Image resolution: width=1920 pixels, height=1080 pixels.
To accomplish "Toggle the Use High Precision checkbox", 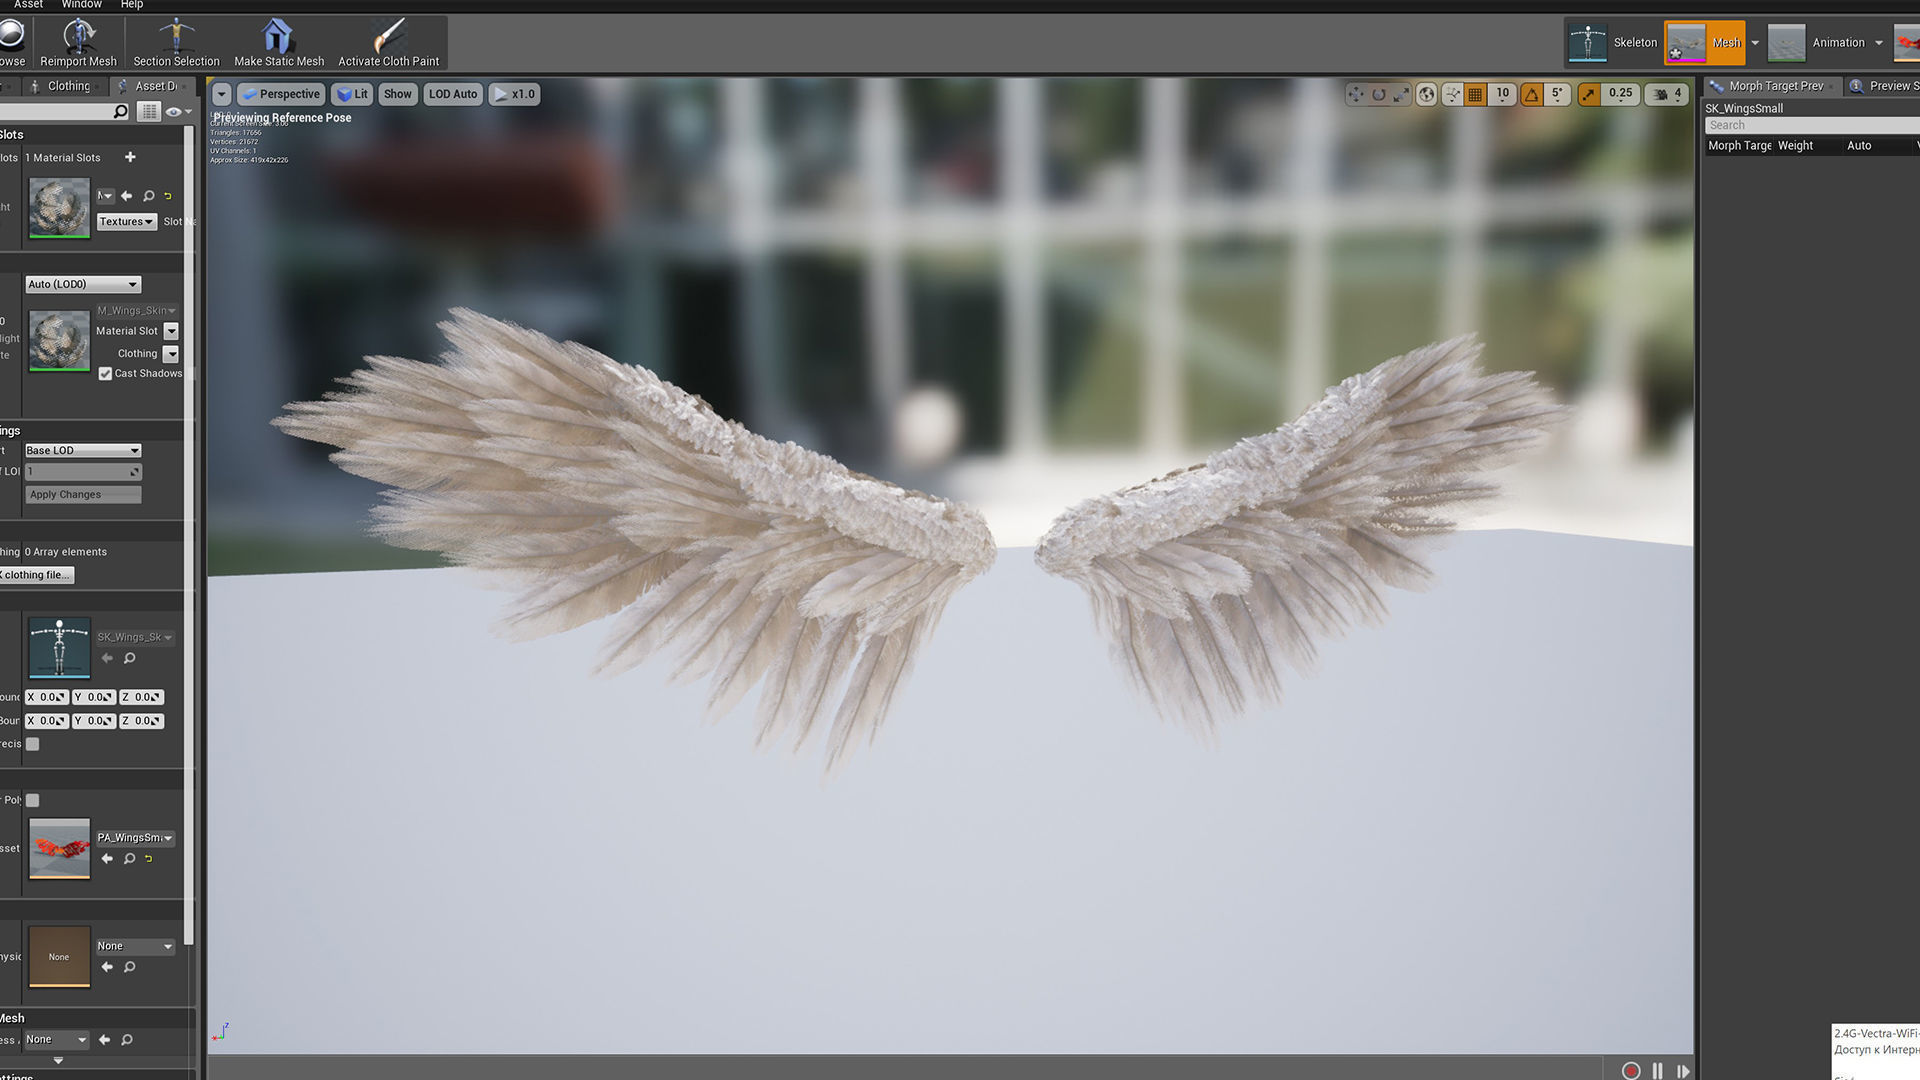I will [x=33, y=744].
